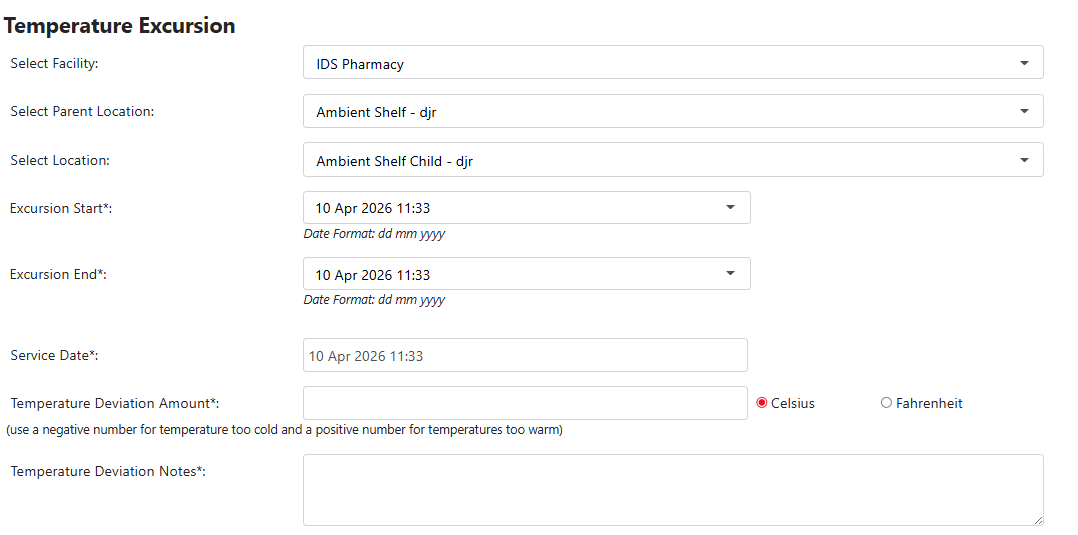Click the Excursion Start date value
Viewport: 1078px width, 535px height.
tap(373, 208)
